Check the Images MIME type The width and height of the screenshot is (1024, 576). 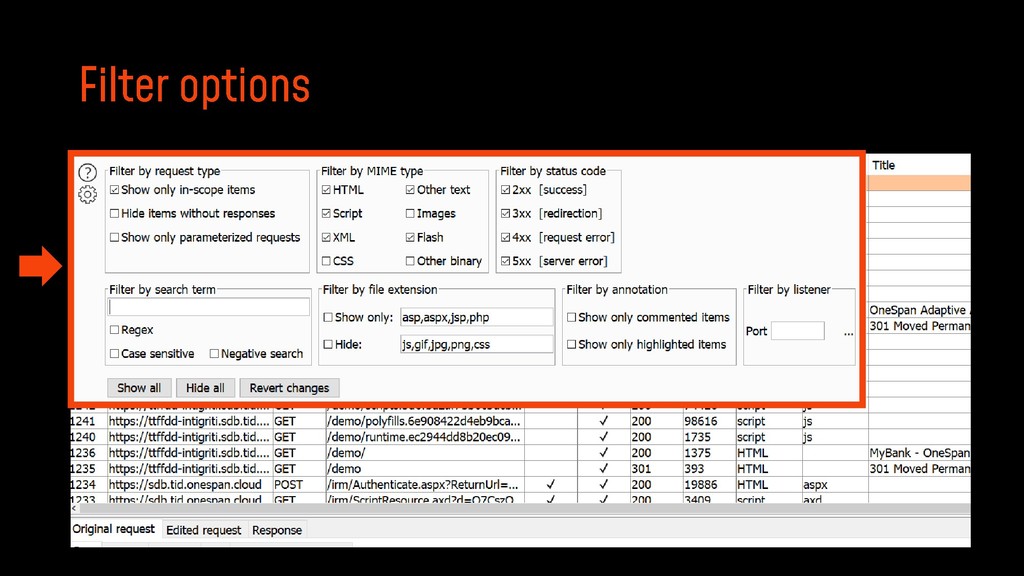coord(410,213)
